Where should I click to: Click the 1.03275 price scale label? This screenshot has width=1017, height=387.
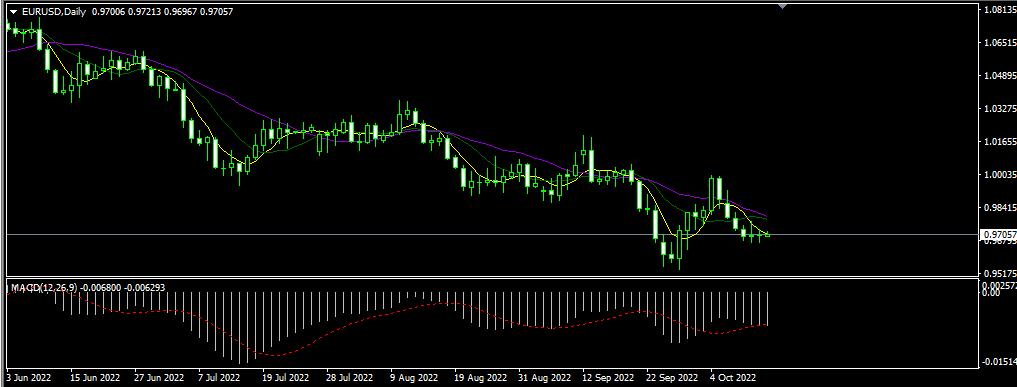point(997,108)
